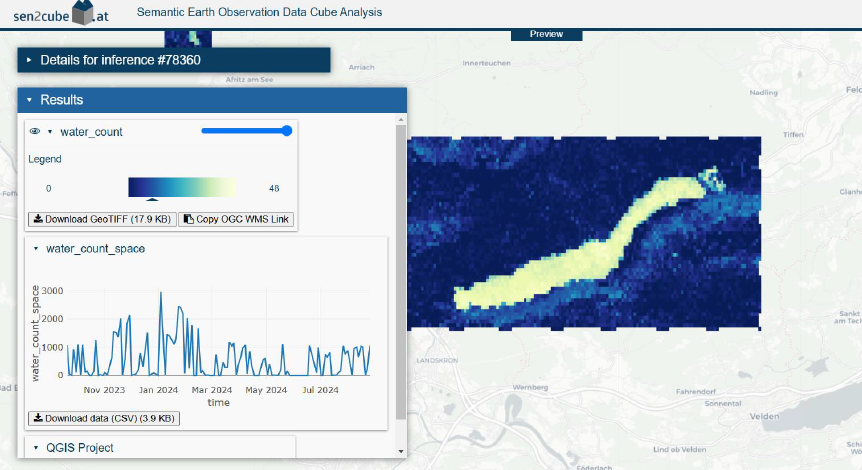The height and width of the screenshot is (470, 862).
Task: Collapse the water_count_space chart section
Action: (37, 248)
